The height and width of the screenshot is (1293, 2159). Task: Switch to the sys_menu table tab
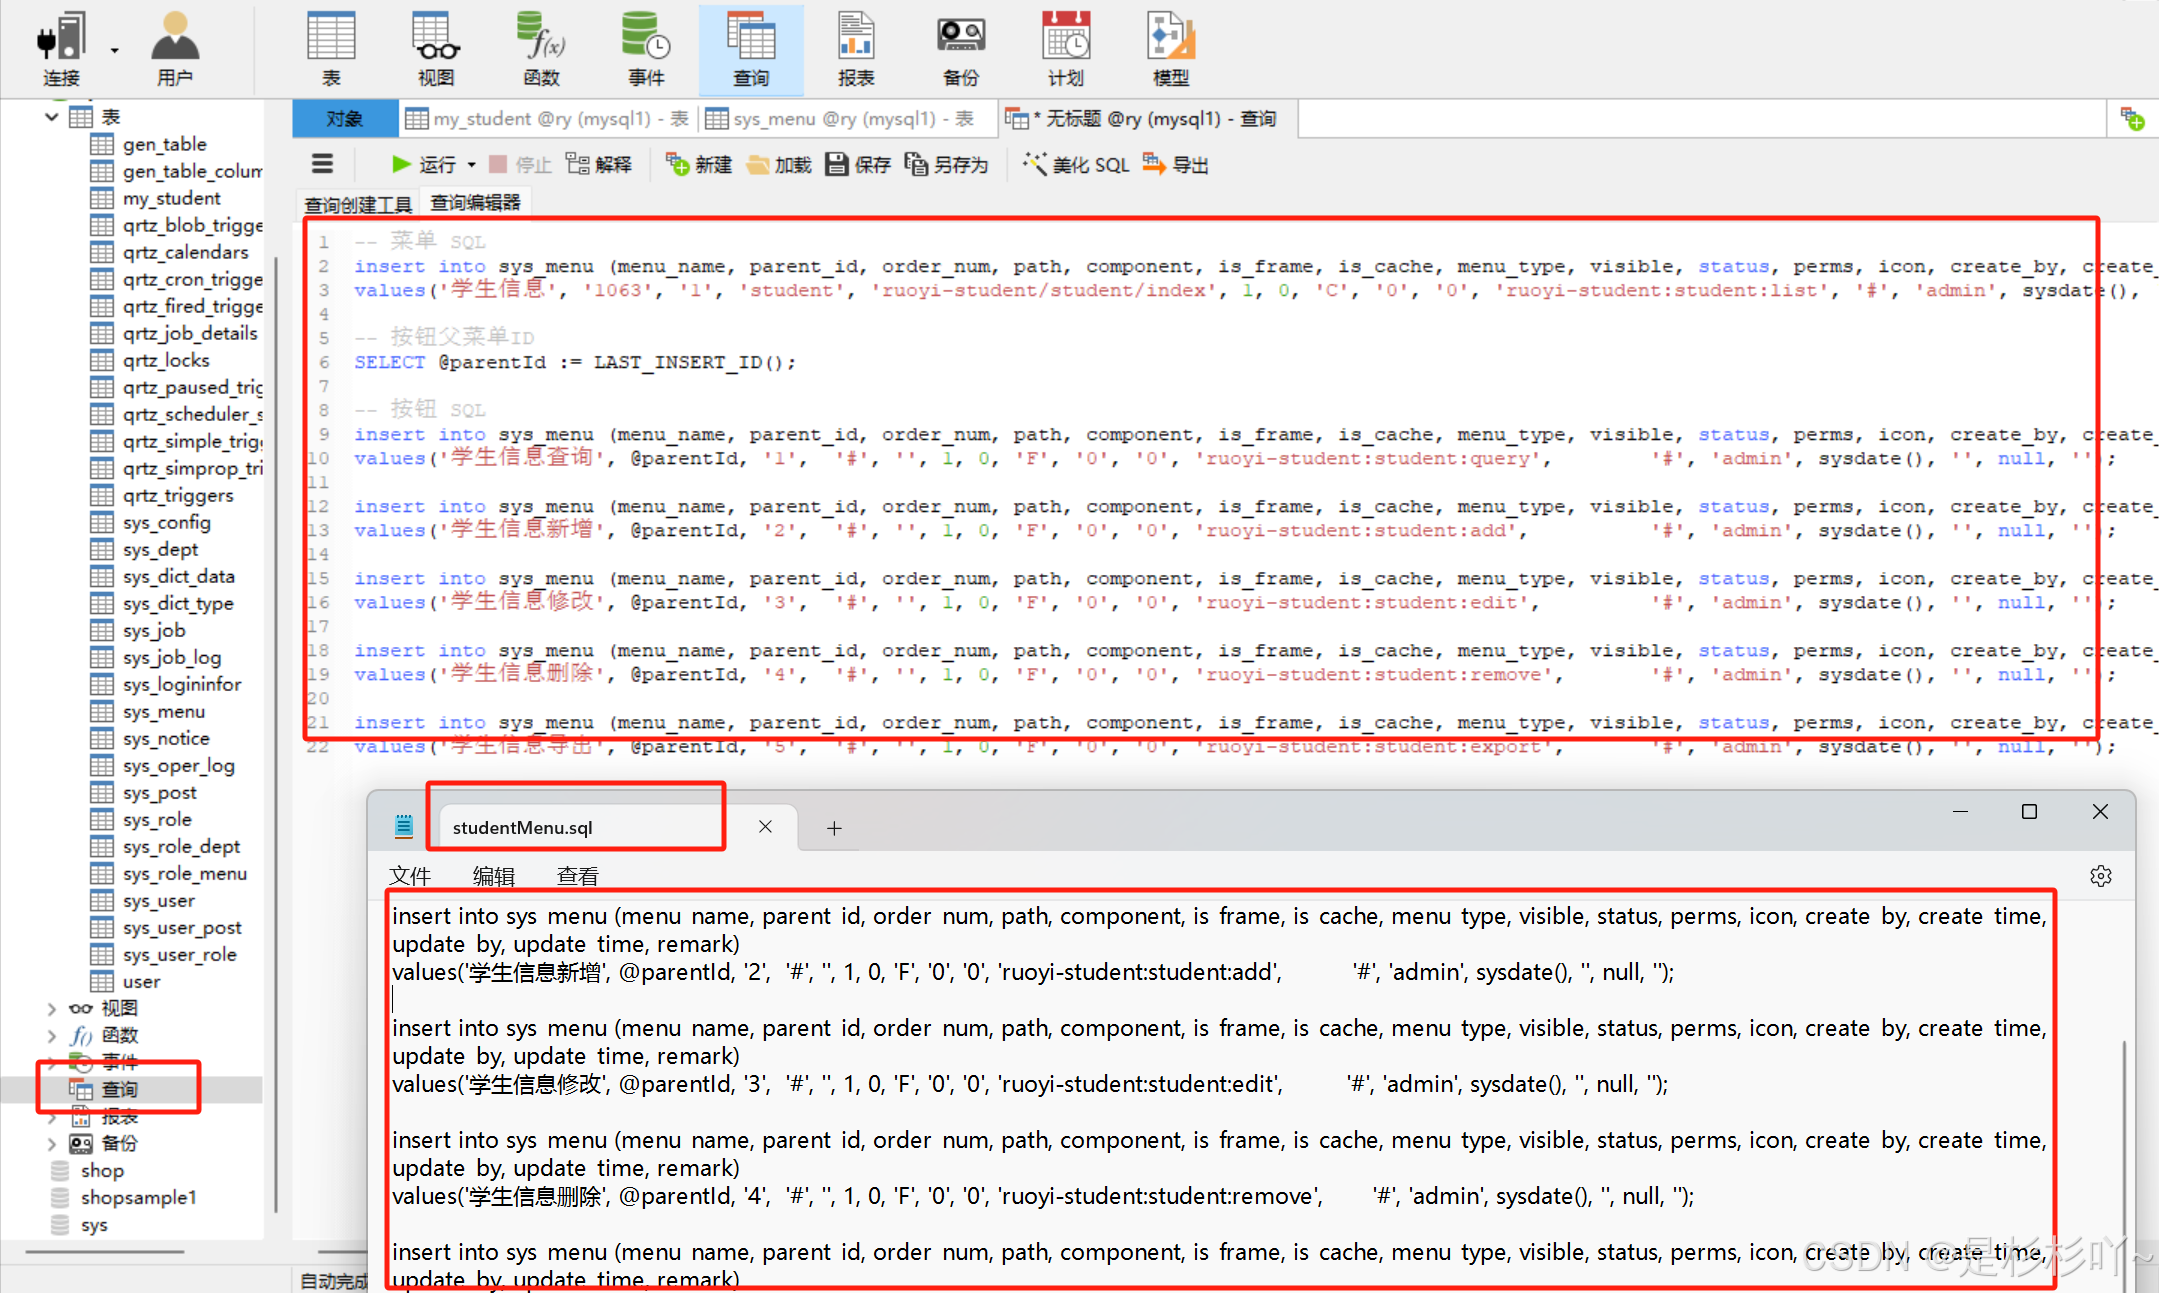click(840, 119)
